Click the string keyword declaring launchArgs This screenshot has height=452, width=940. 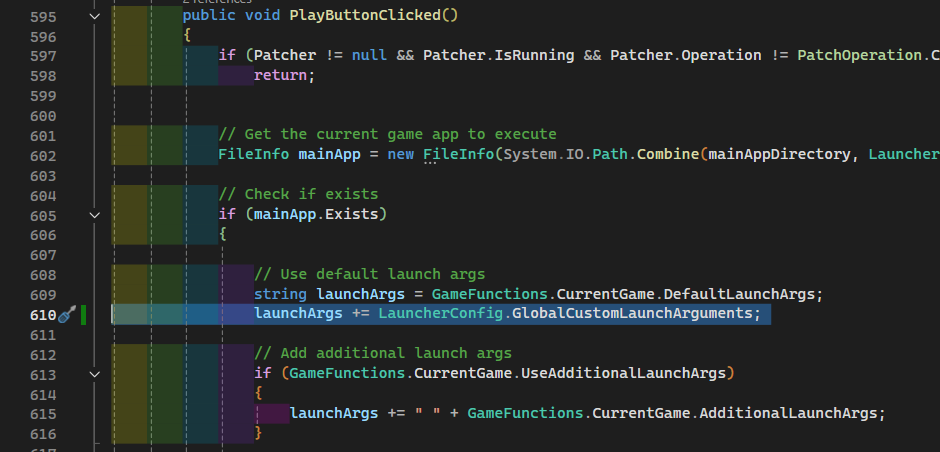click(281, 294)
